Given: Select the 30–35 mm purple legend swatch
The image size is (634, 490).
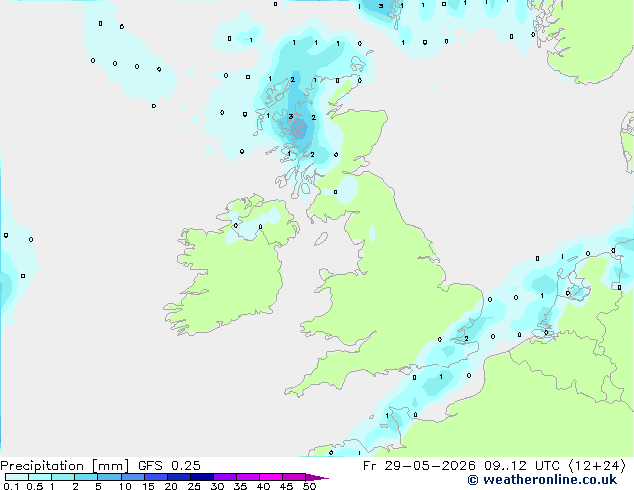Looking at the screenshot, I should pos(225,477).
